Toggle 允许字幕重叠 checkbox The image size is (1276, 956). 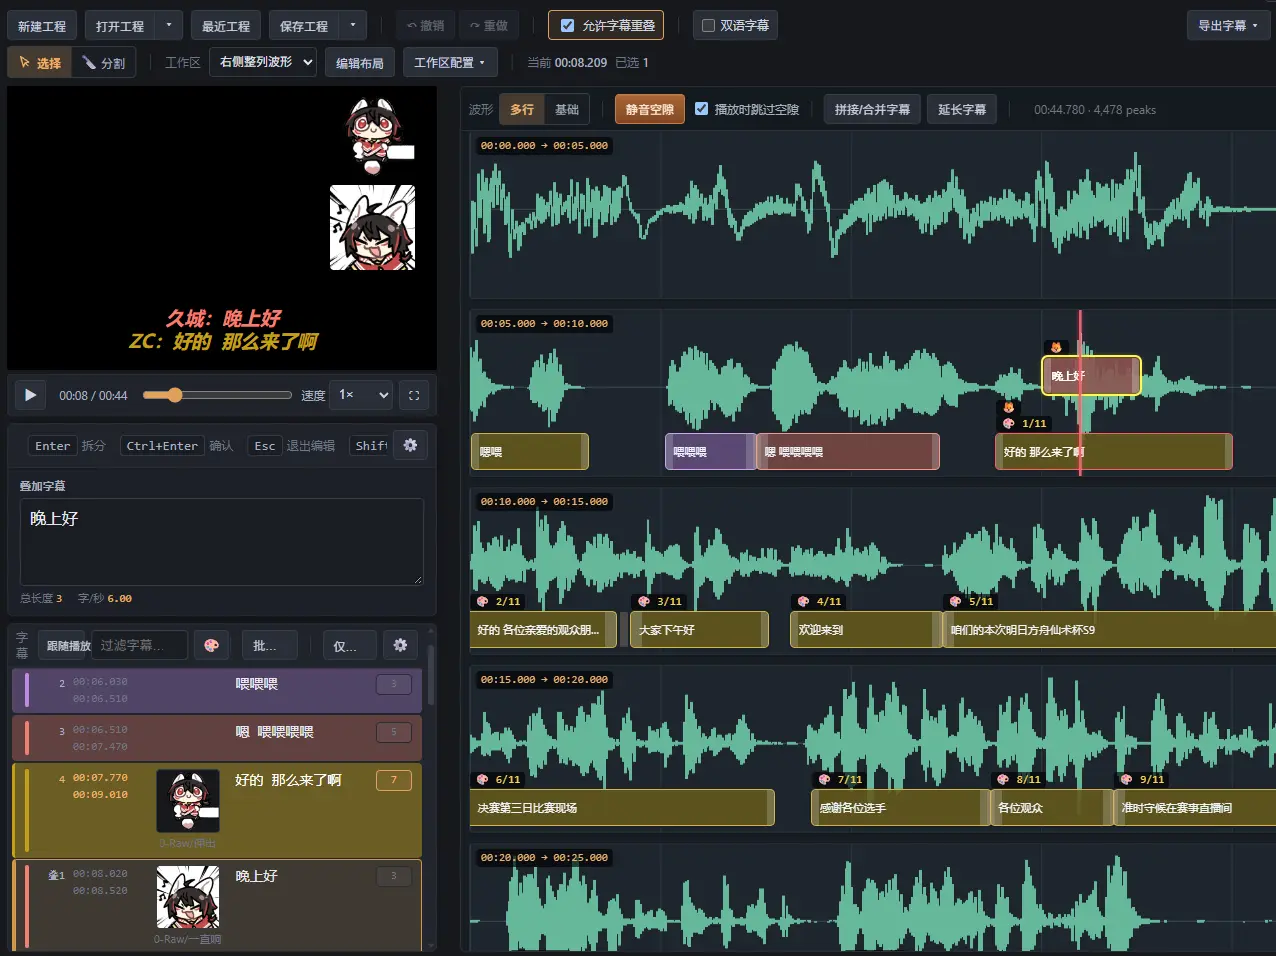(x=567, y=25)
